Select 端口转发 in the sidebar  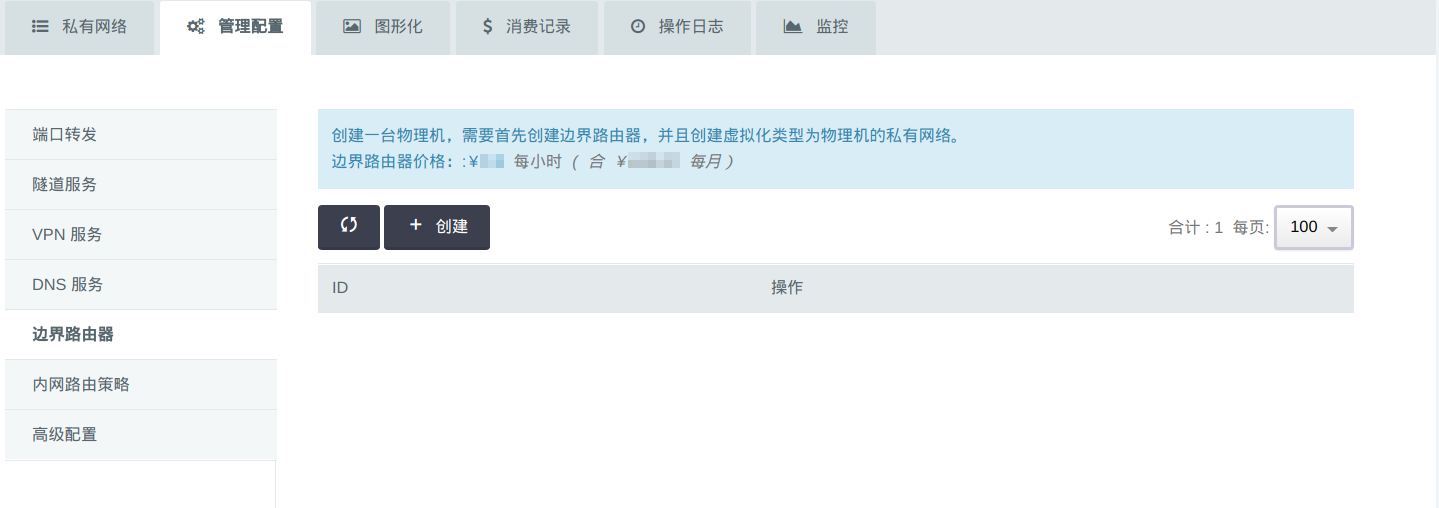(140, 135)
